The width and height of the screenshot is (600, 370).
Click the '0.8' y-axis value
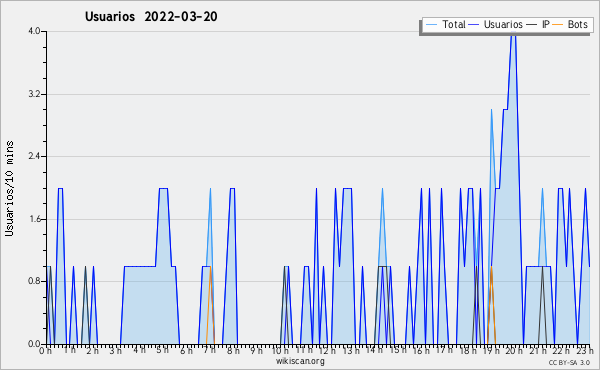34,282
